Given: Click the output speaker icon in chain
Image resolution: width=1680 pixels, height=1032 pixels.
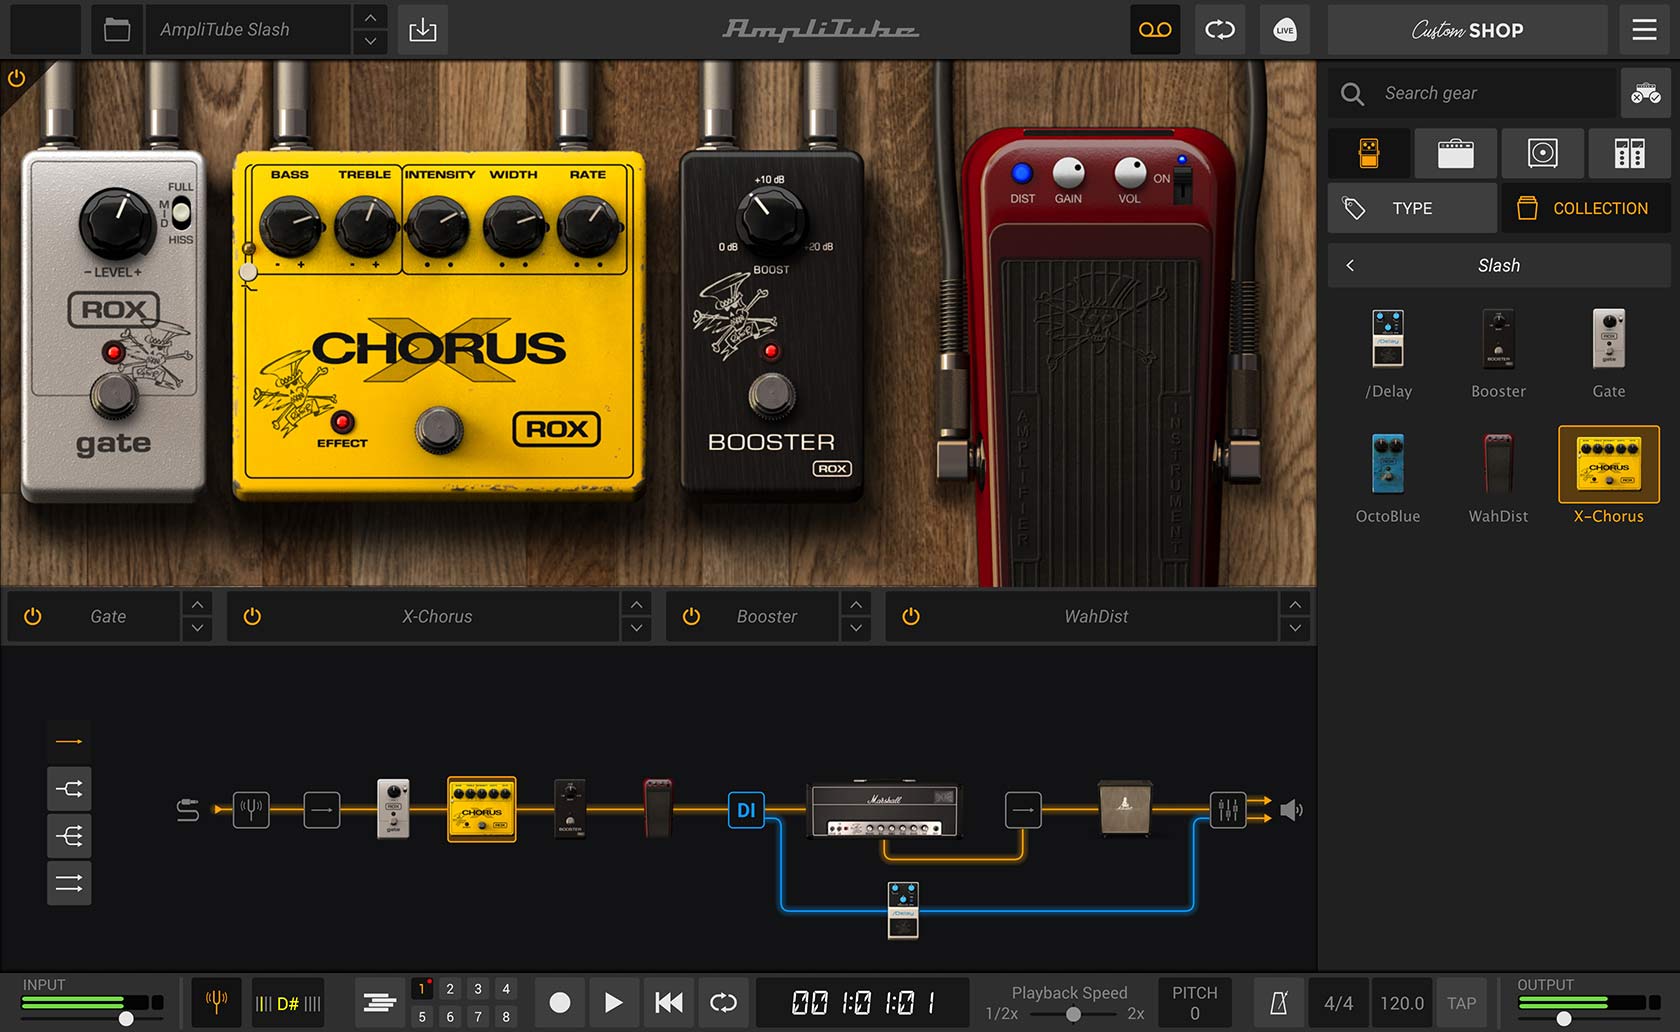Looking at the screenshot, I should [1292, 810].
